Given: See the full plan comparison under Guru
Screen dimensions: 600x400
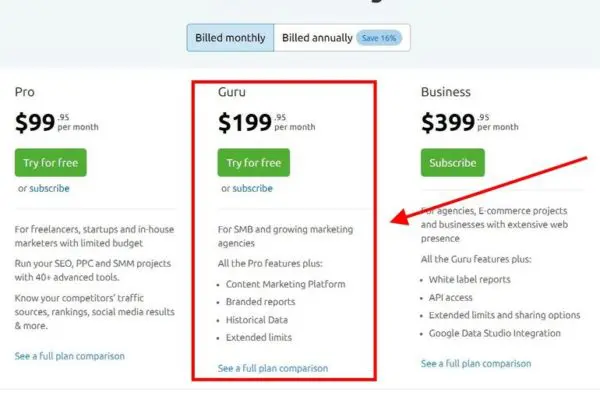Looking at the screenshot, I should tap(272, 369).
